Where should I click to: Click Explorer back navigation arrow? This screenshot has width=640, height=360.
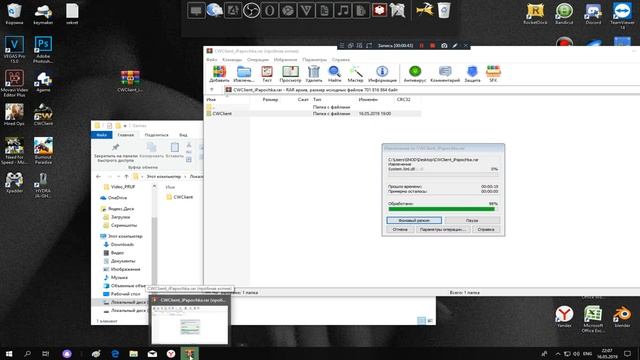click(x=98, y=177)
